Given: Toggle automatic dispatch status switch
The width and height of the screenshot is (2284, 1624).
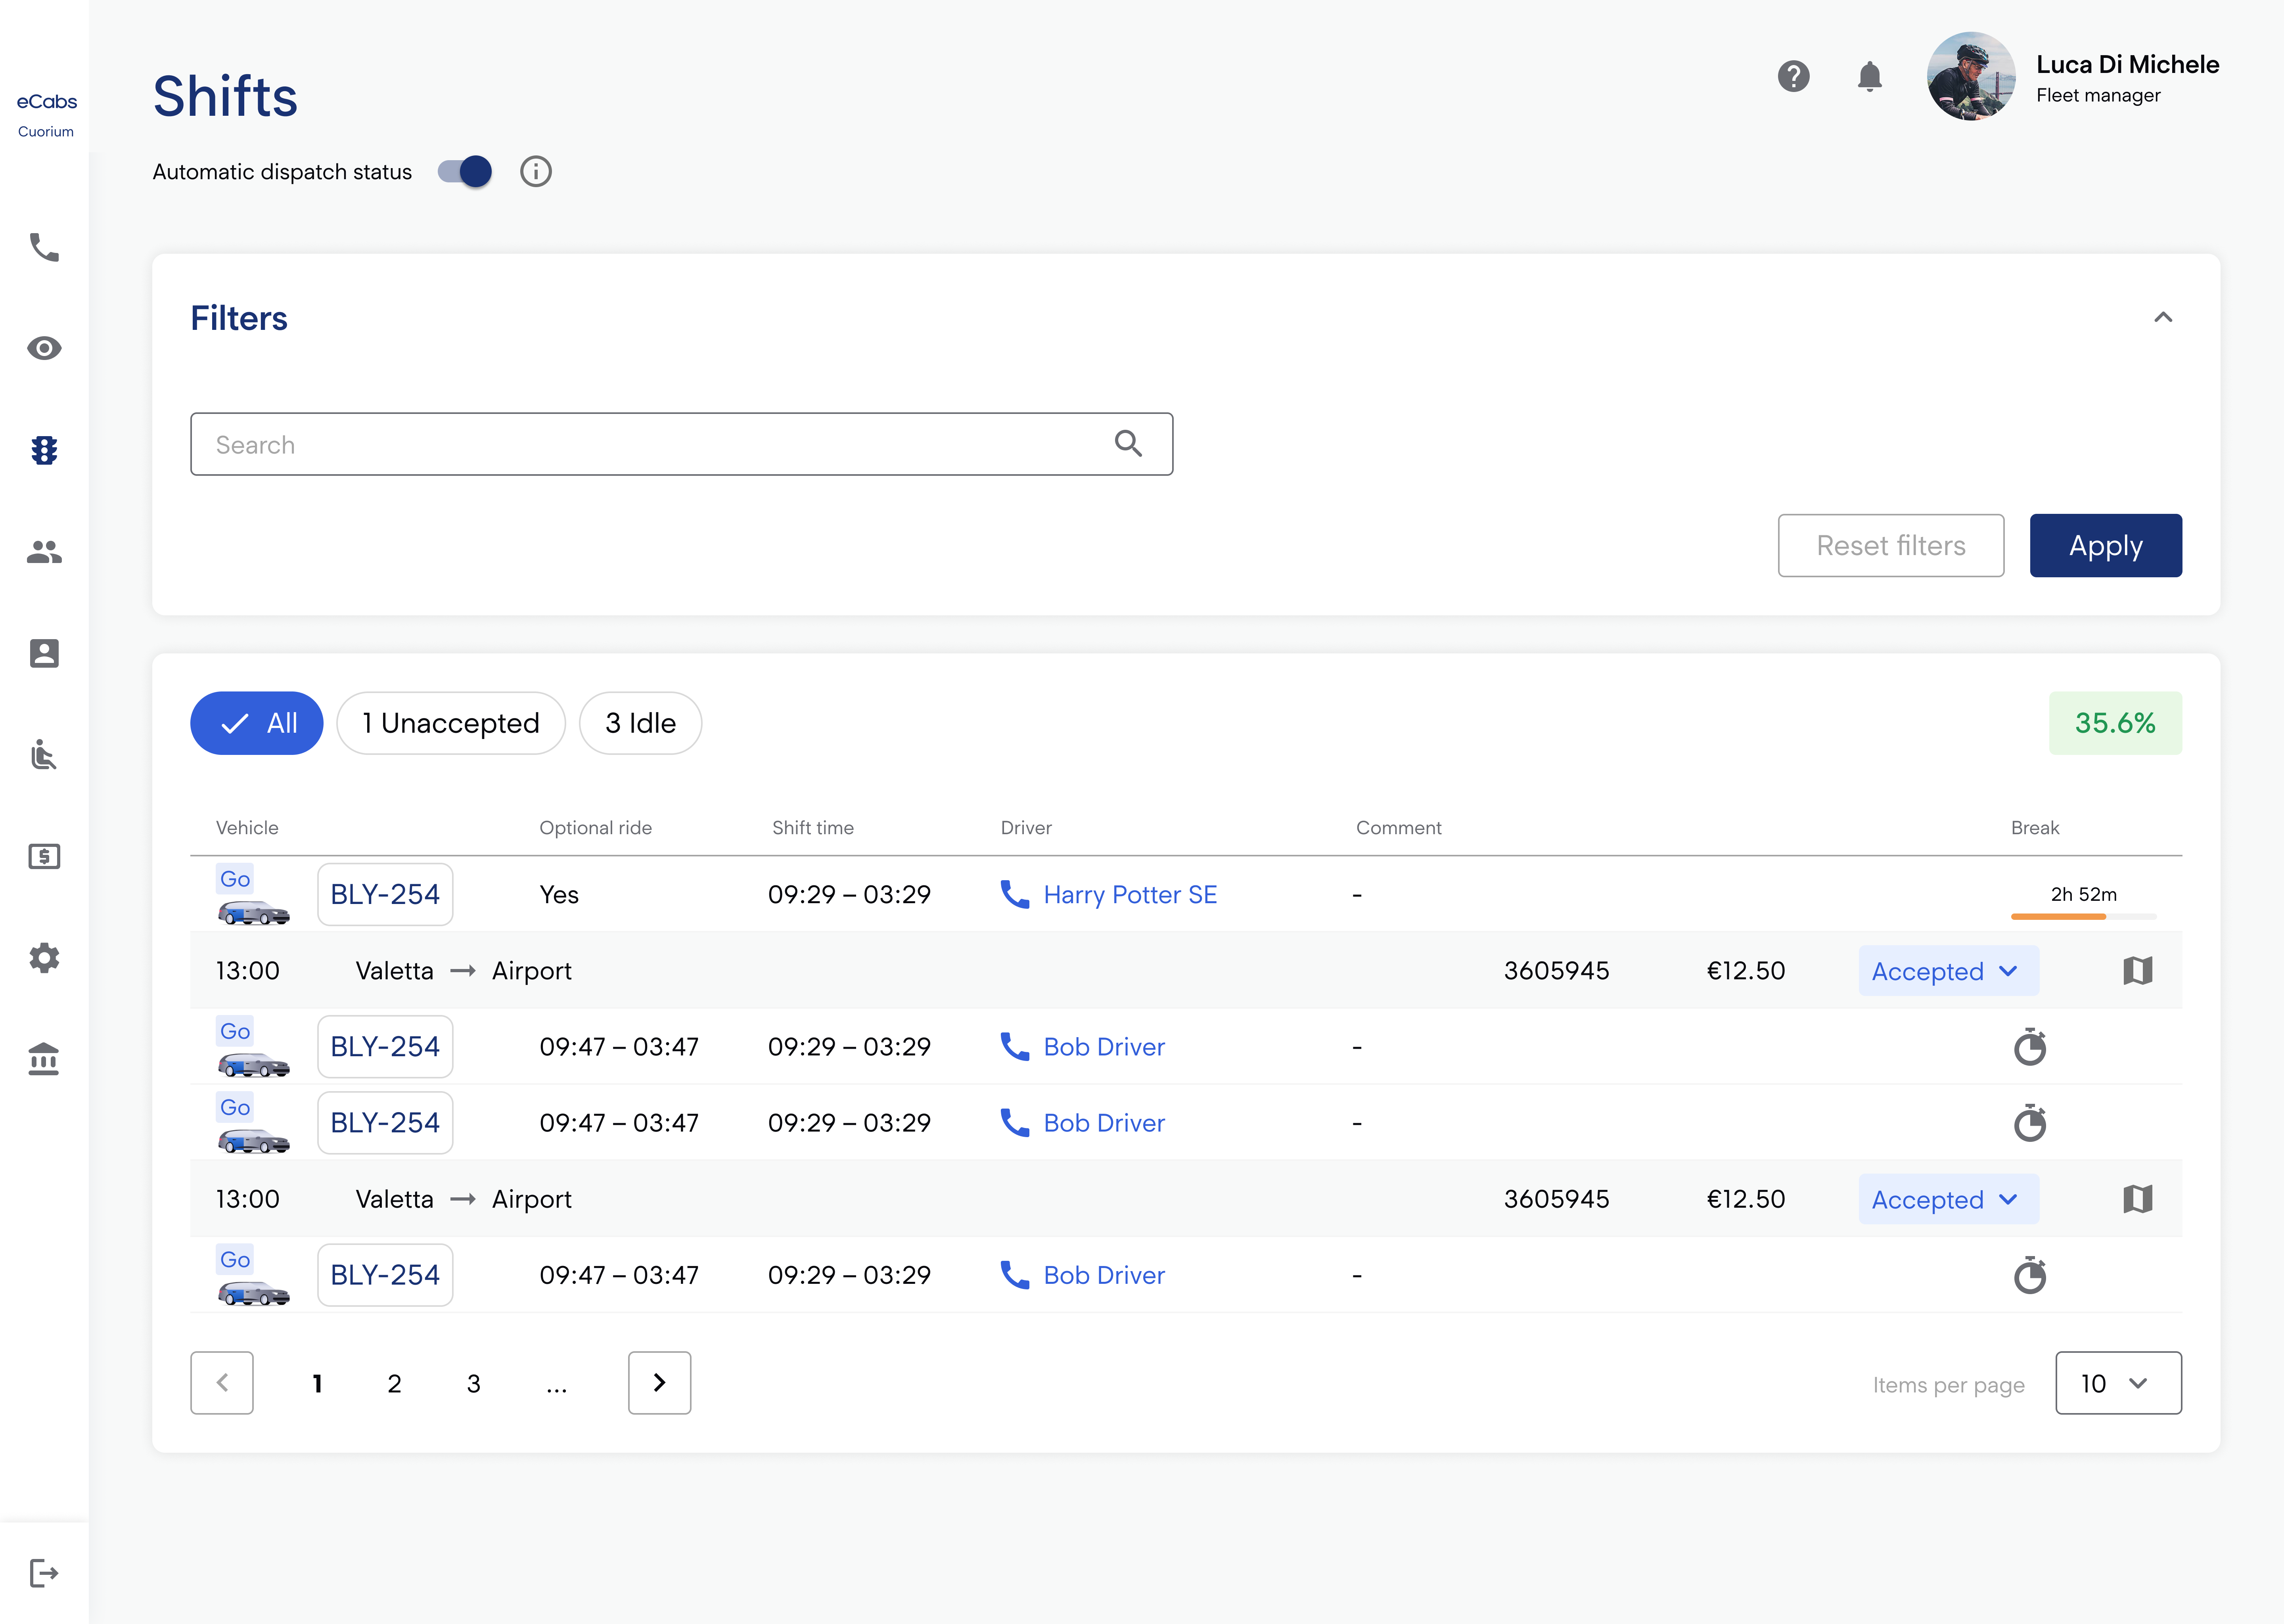Looking at the screenshot, I should (465, 172).
